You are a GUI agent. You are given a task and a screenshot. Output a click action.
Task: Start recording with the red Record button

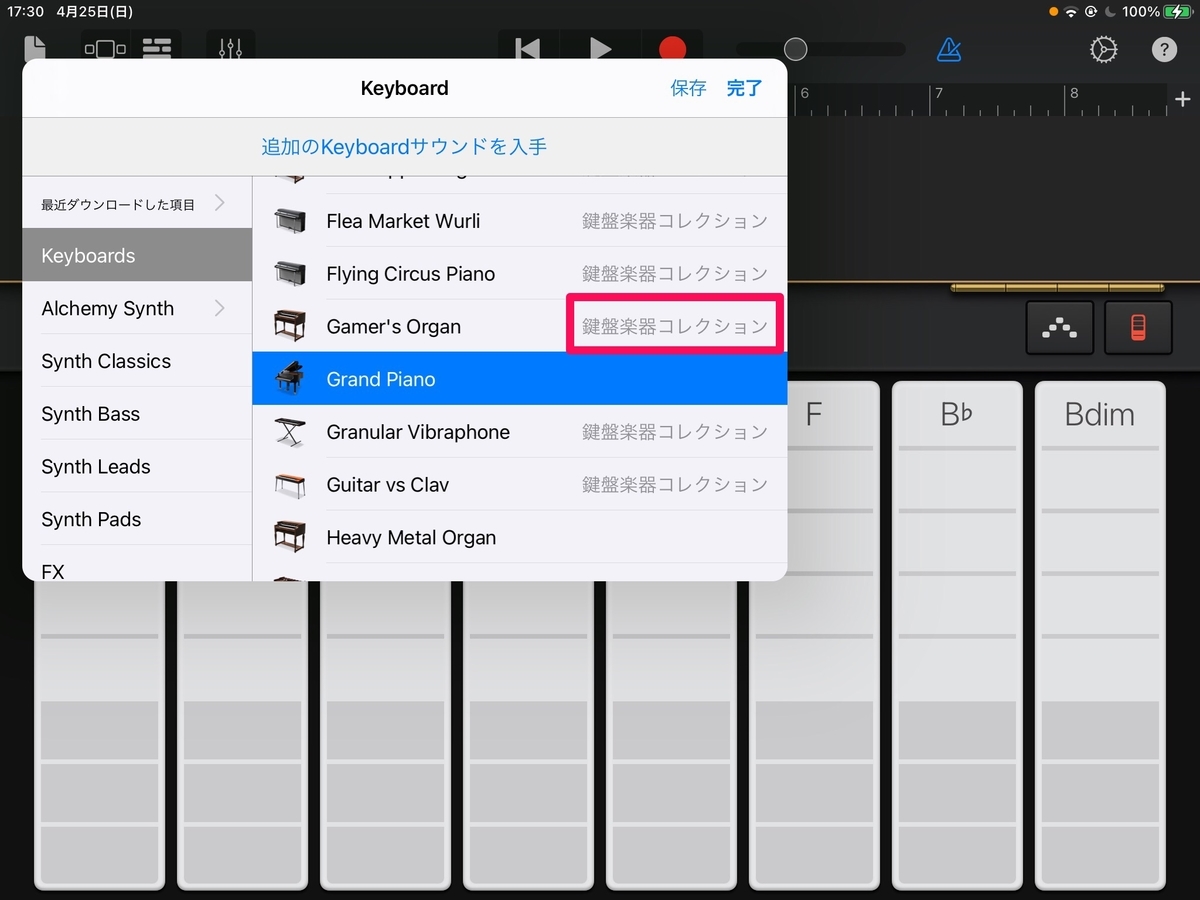pos(673,49)
